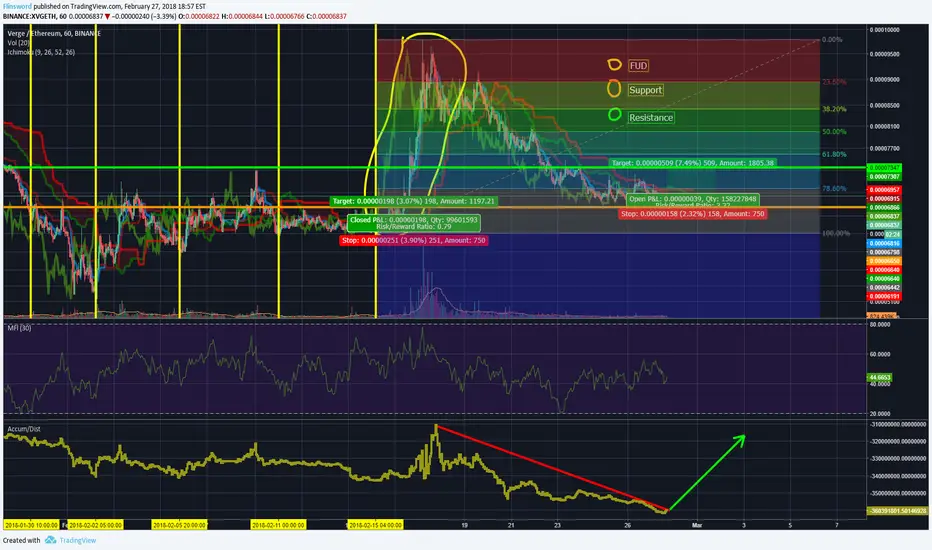Viewport: 932px width, 550px height.
Task: Click the 02:24 bar countdown label
Action: (x=893, y=234)
